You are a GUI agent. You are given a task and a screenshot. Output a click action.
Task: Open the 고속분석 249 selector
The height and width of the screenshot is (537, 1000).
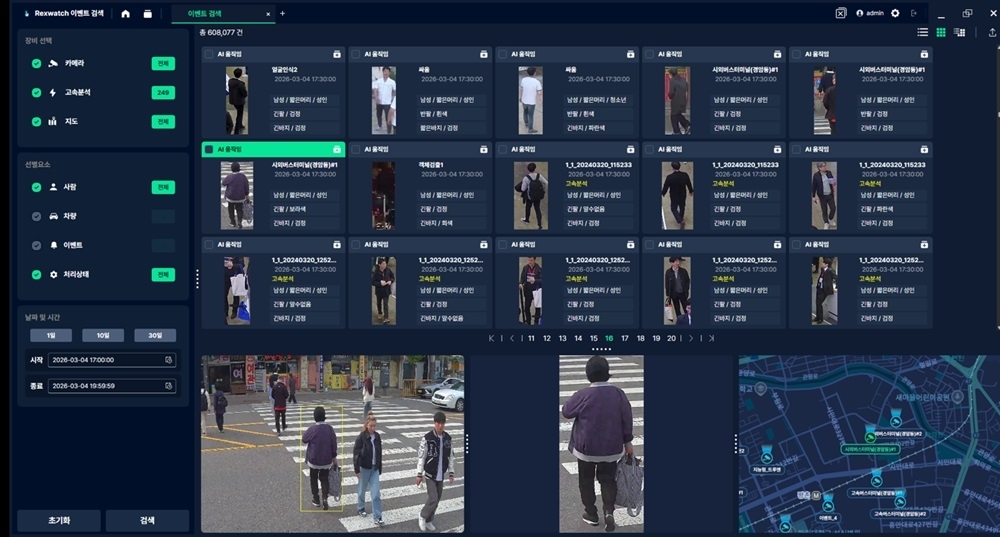coord(163,93)
